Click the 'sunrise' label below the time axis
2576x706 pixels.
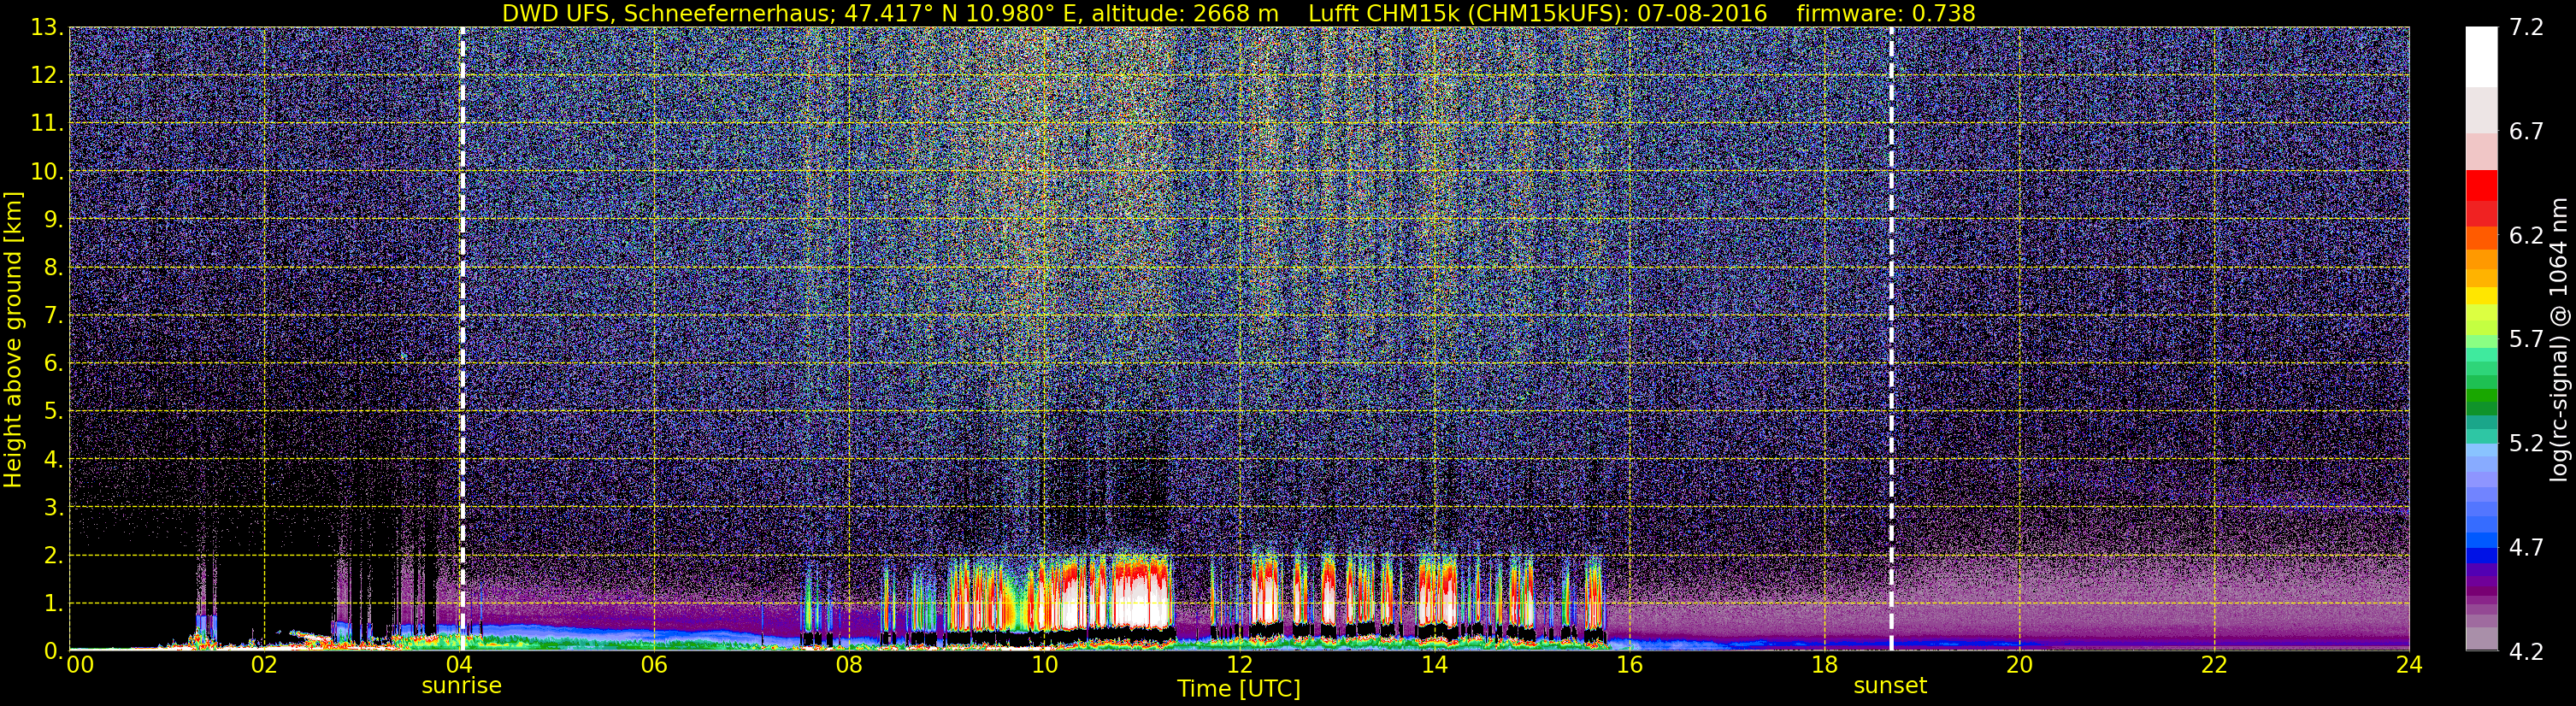coord(461,686)
